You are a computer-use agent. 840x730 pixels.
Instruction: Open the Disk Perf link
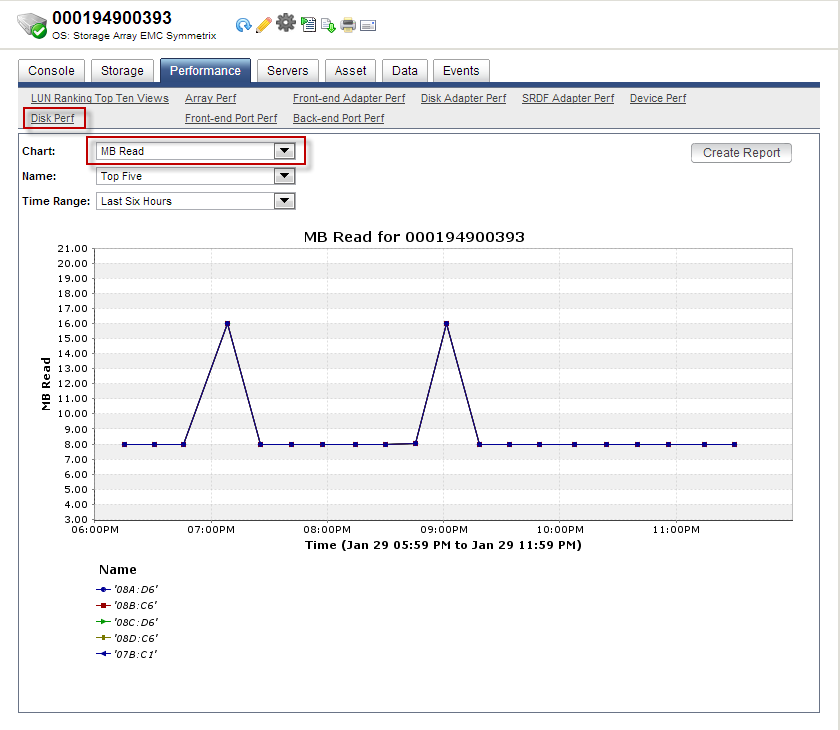52,118
